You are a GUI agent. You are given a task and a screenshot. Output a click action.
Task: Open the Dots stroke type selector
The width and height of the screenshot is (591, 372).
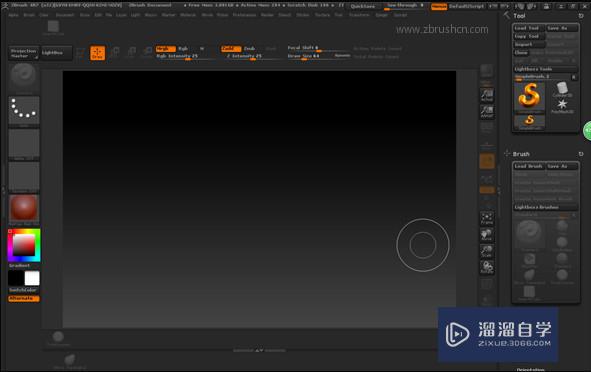coord(24,110)
